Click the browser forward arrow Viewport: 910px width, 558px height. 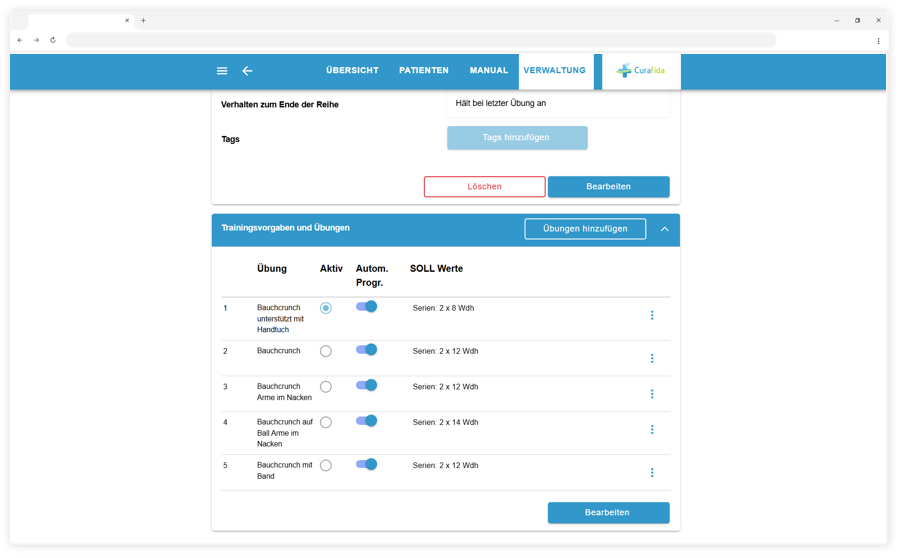pos(37,40)
